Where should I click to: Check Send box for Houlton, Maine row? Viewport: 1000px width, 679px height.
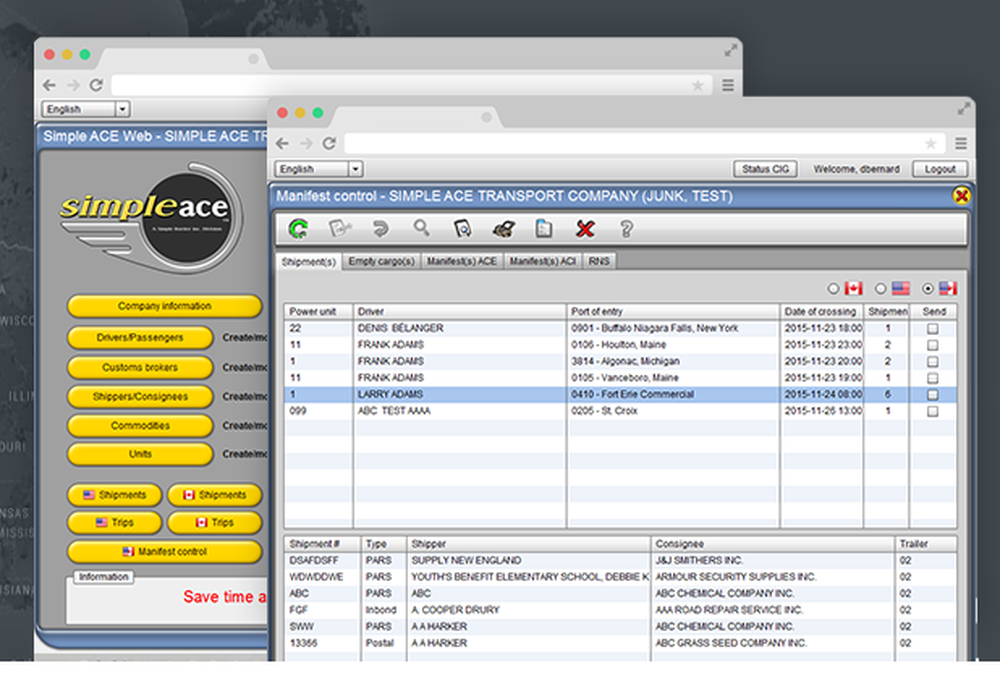[x=932, y=345]
